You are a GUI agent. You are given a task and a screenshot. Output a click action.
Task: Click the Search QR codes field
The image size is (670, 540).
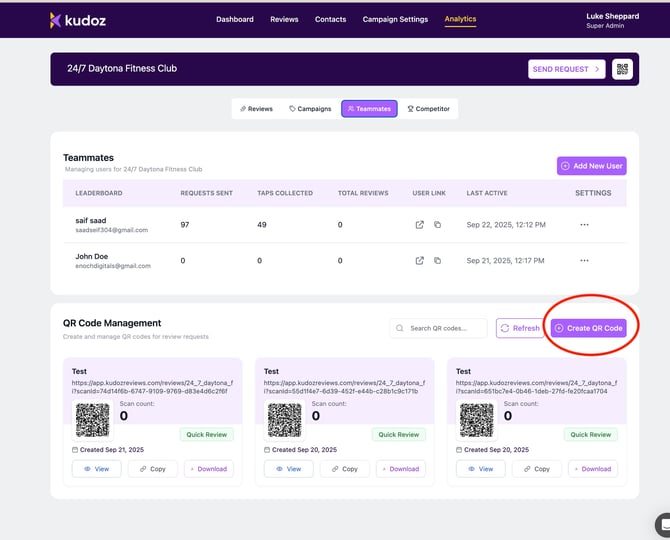click(x=440, y=328)
